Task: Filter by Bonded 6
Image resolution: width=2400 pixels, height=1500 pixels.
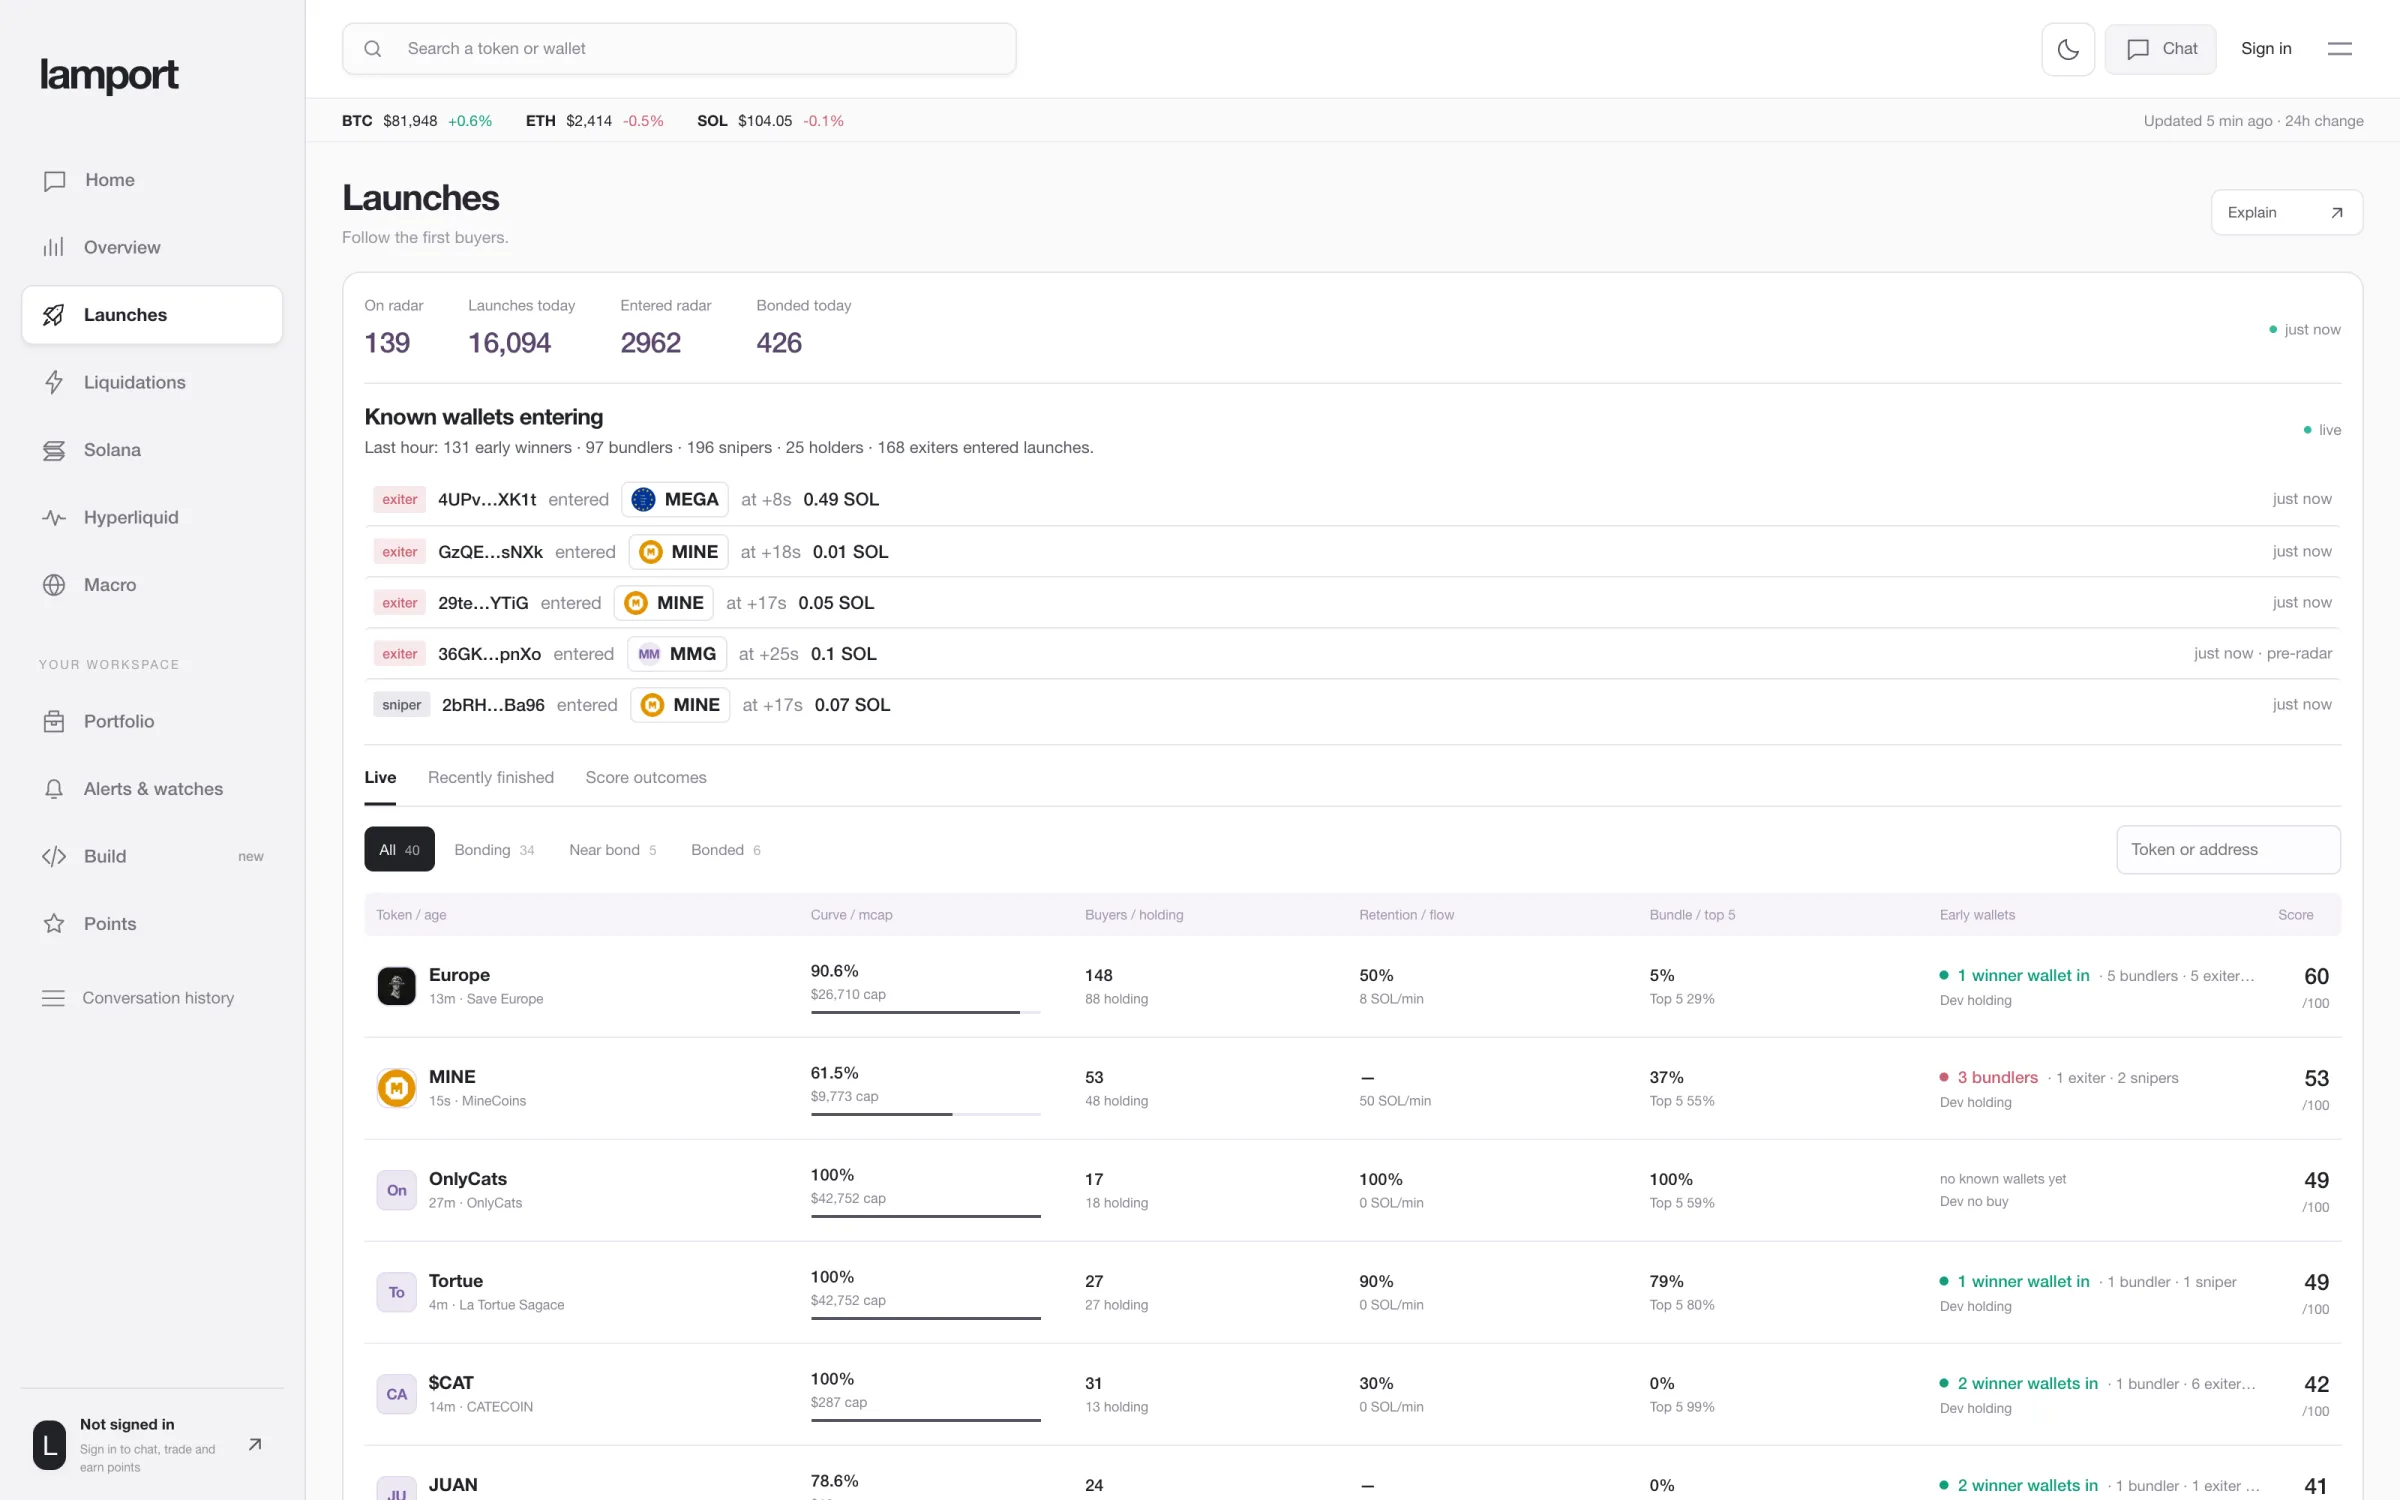Action: [x=726, y=849]
